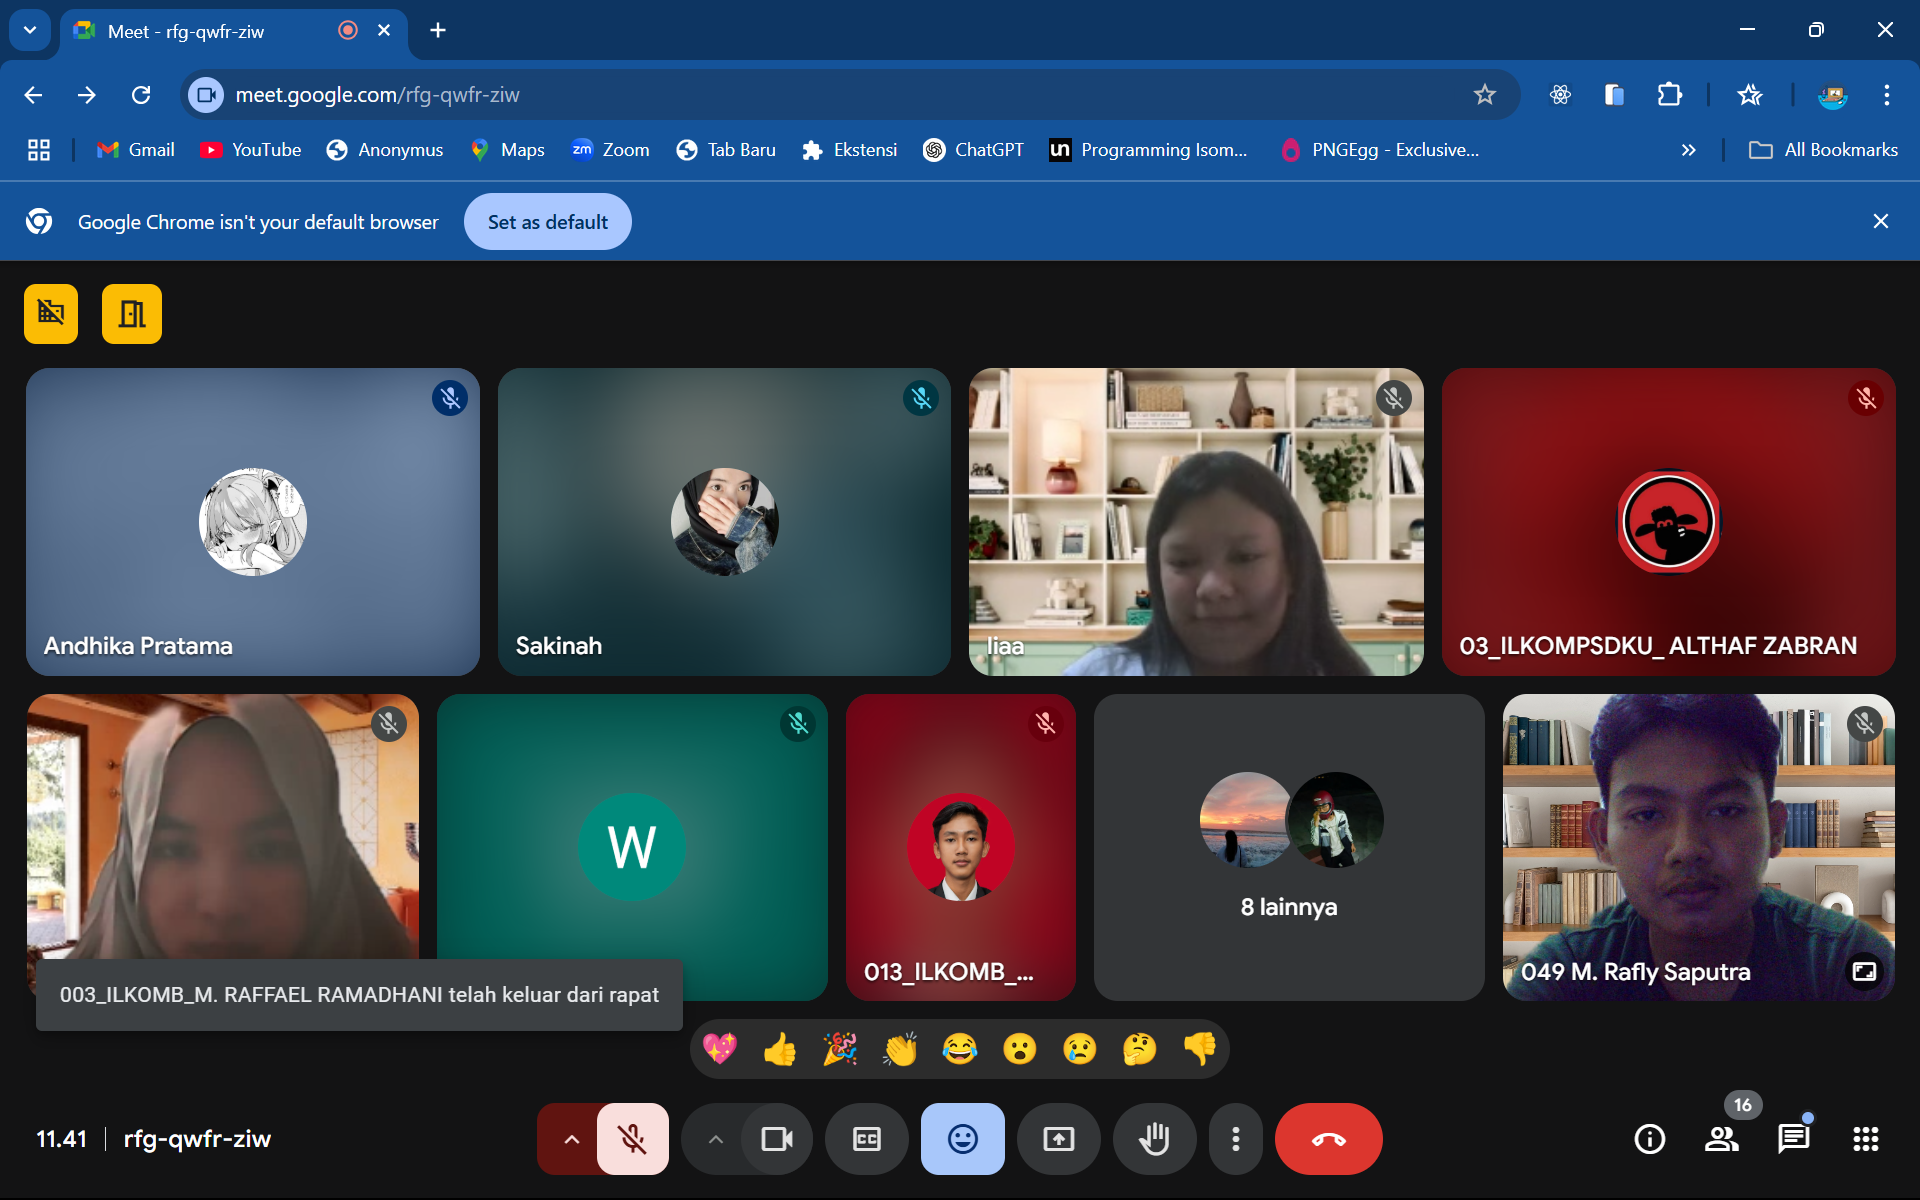This screenshot has width=1920, height=1200.
Task: Open the participants people panel
Action: (1721, 1139)
